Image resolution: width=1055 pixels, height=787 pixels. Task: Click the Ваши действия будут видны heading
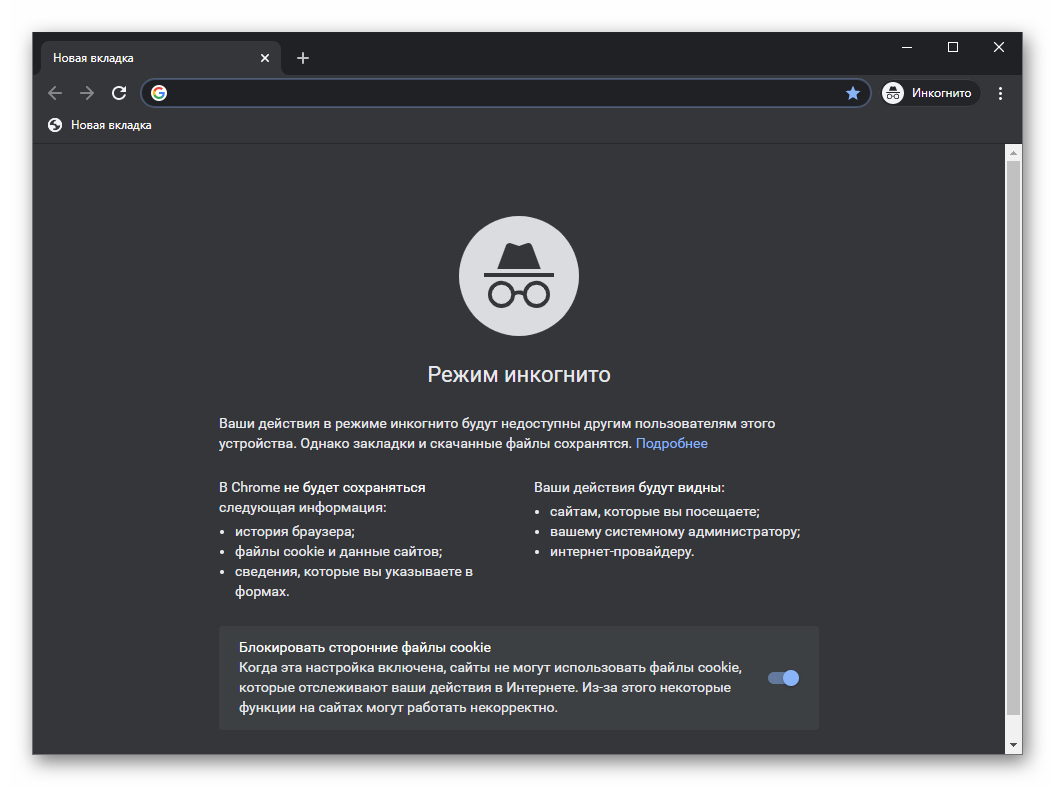point(629,487)
